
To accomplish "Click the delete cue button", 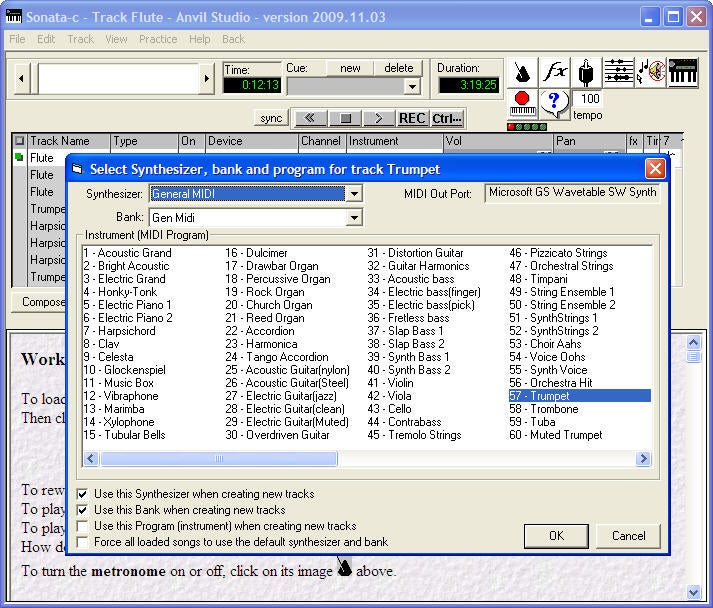I will (x=399, y=68).
